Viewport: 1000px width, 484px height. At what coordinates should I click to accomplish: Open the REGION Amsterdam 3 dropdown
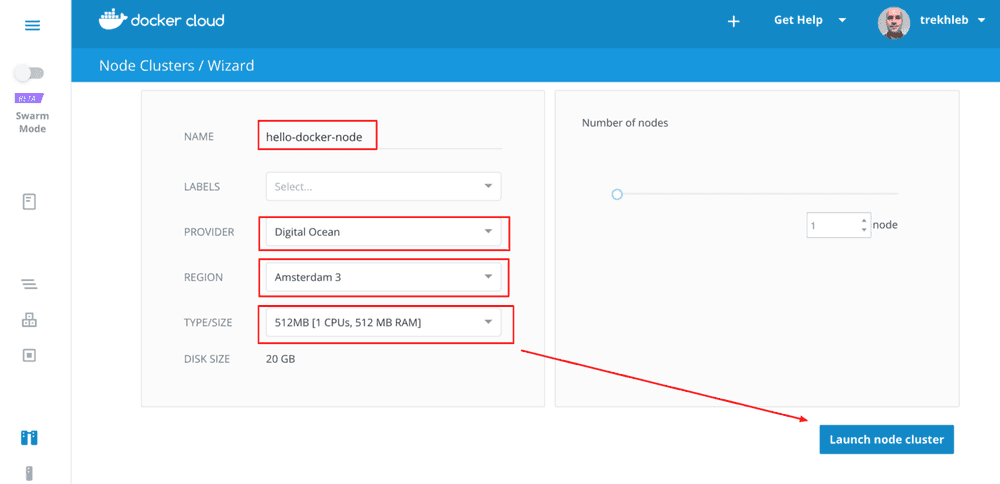click(x=383, y=277)
